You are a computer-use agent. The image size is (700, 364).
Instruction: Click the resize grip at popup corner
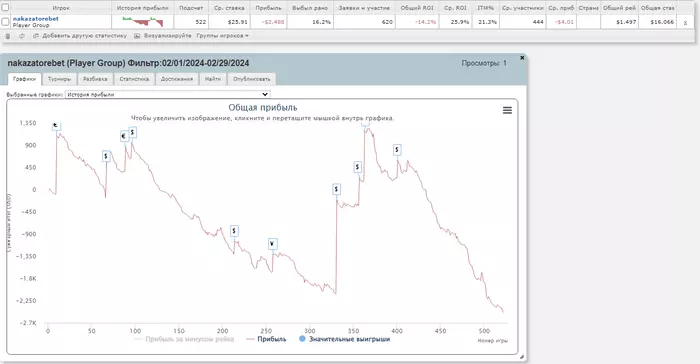tap(521, 356)
